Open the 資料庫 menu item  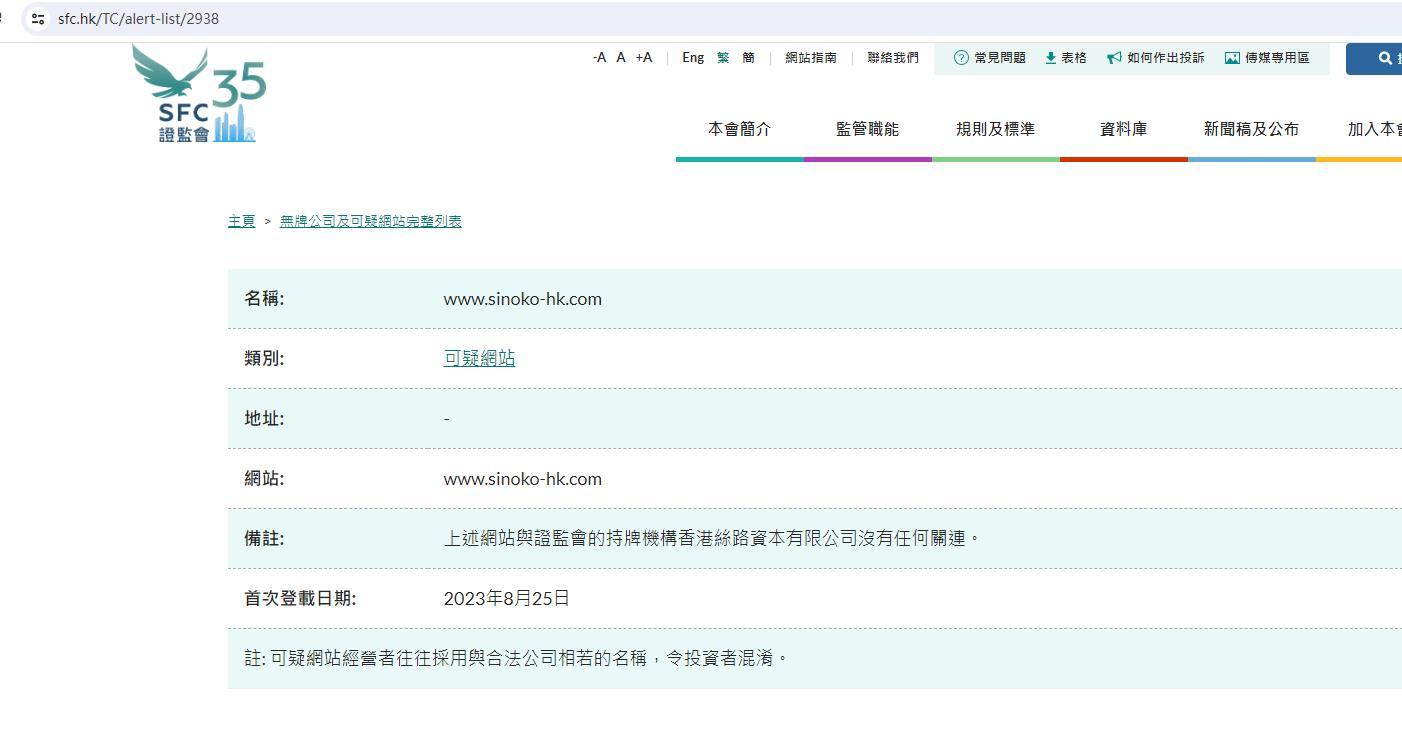pyautogui.click(x=1123, y=129)
